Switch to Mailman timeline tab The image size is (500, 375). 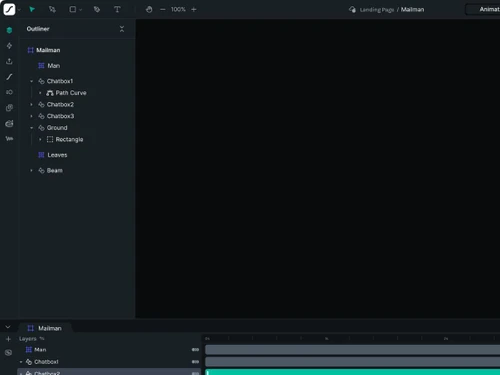[45, 328]
